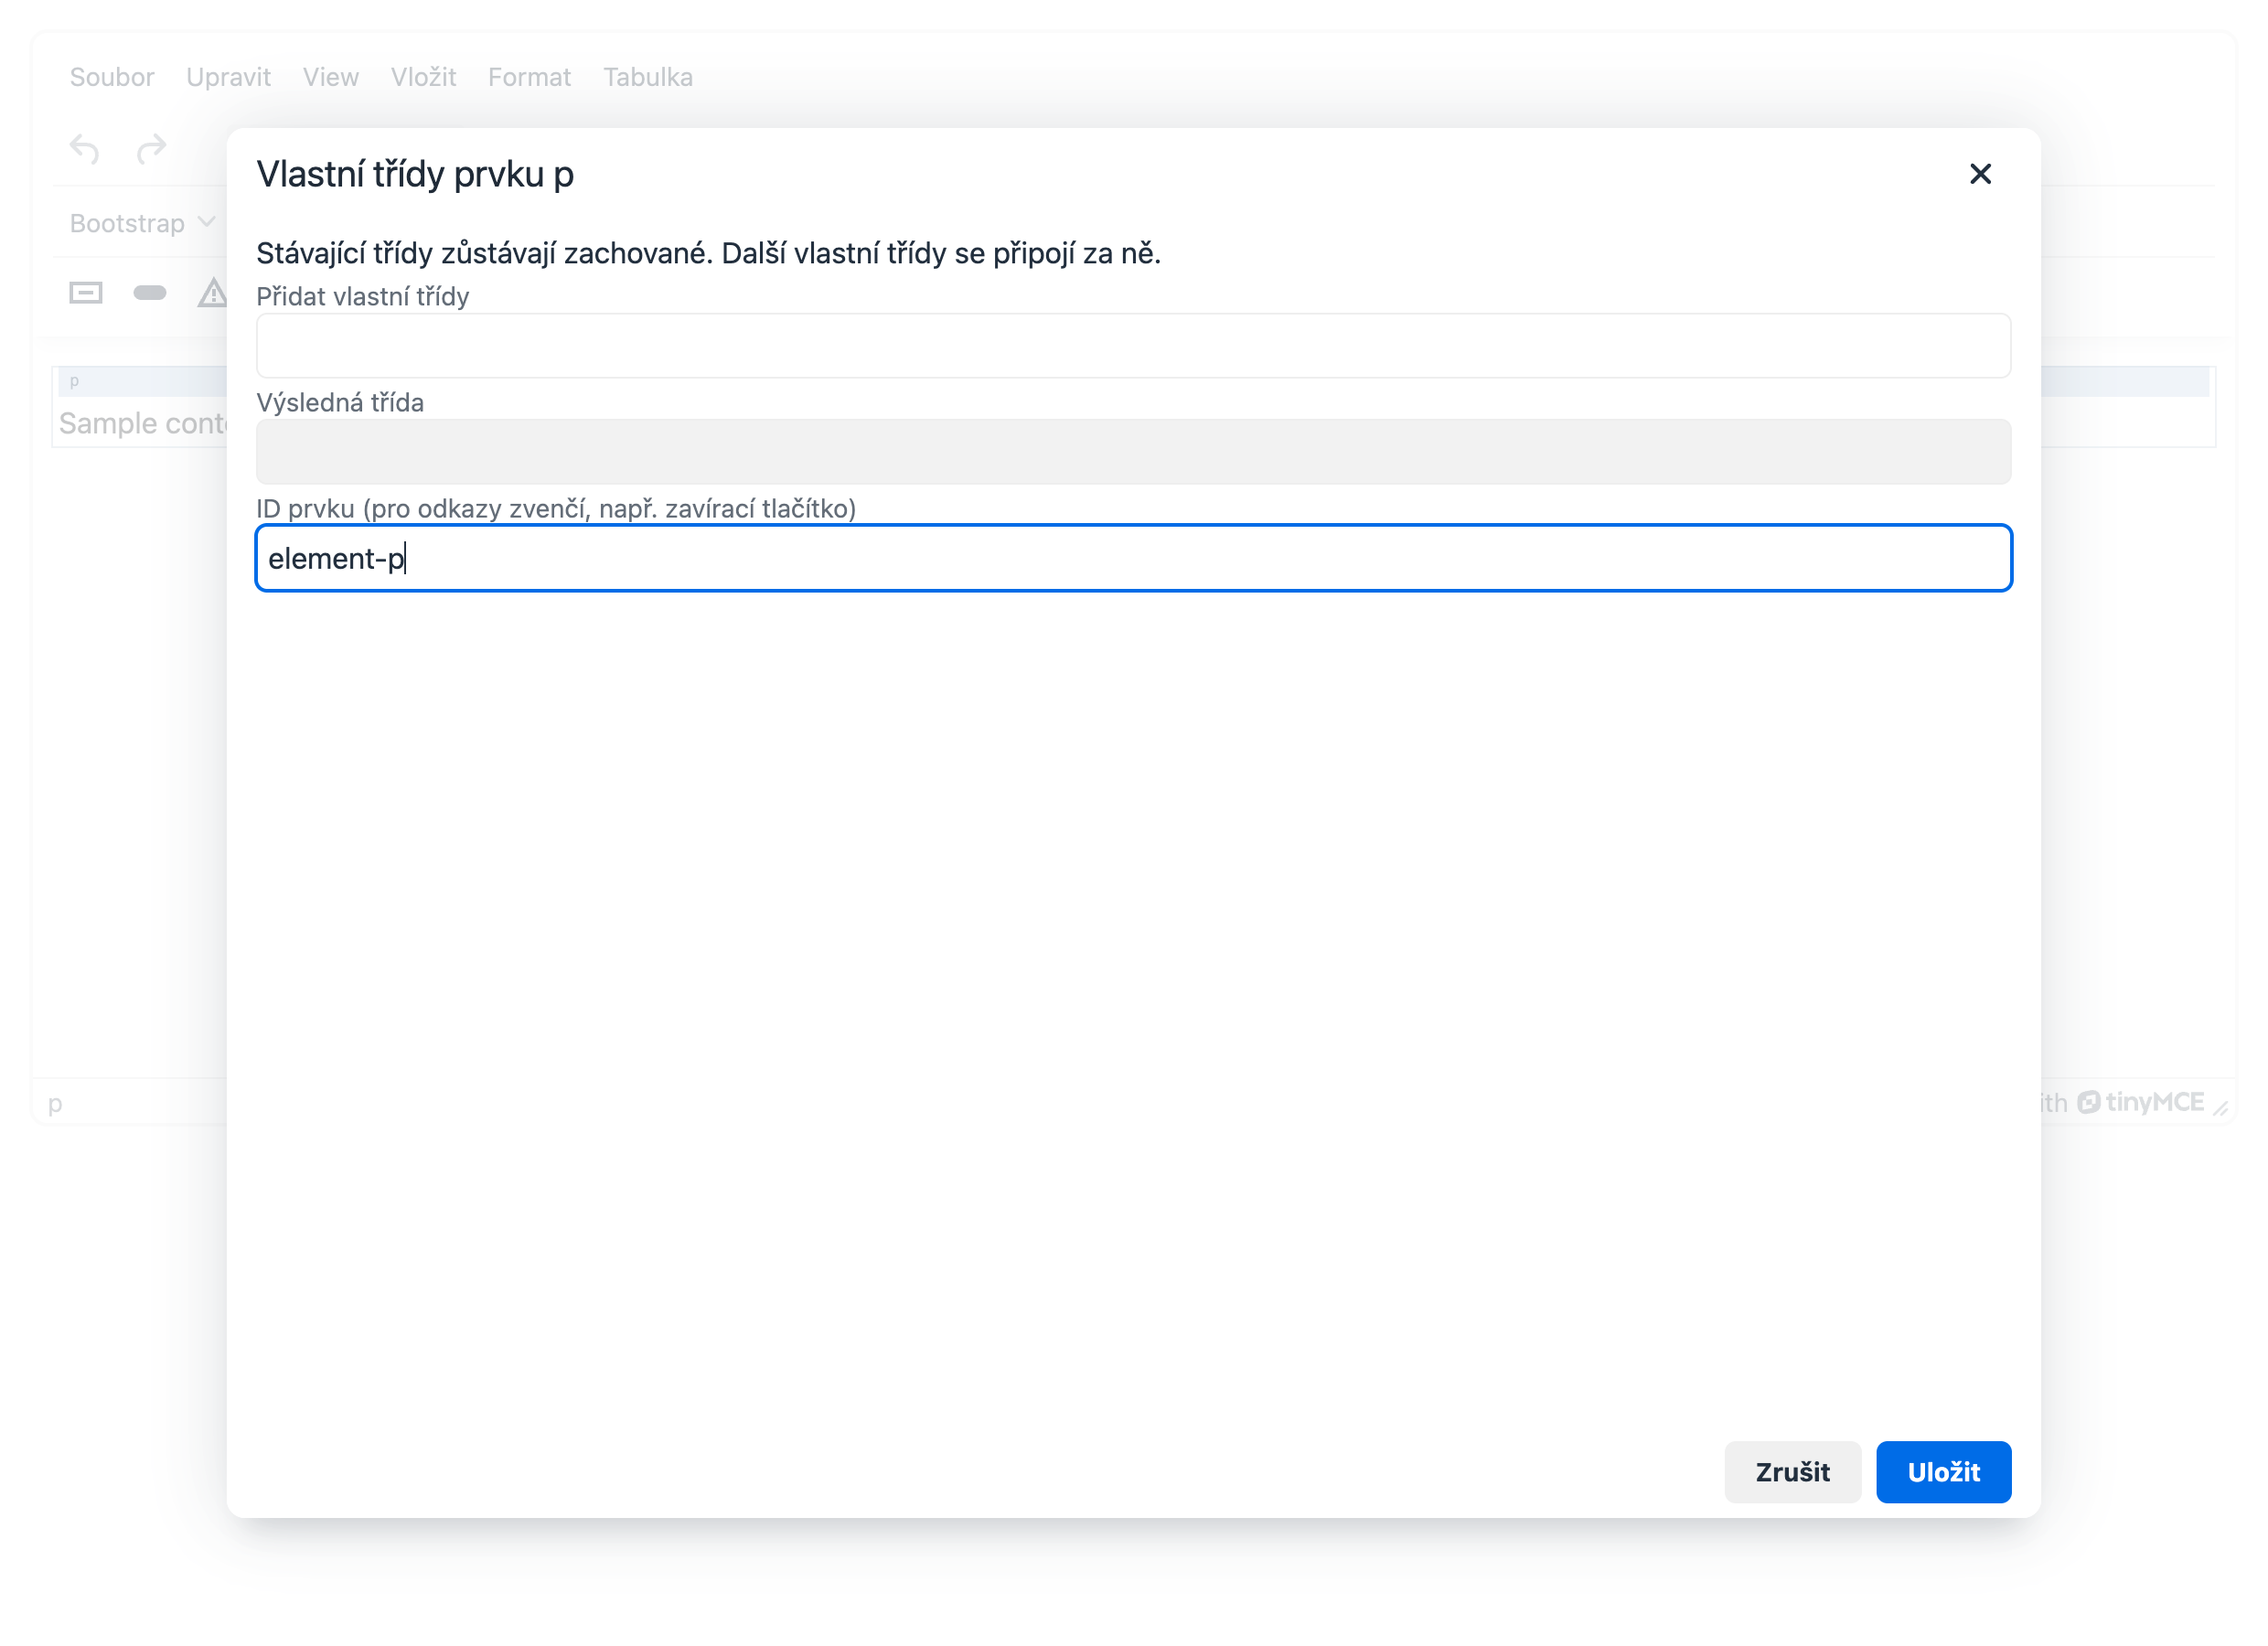Click the Zrušit button
This screenshot has width=2268, height=1646.
pyautogui.click(x=1792, y=1472)
